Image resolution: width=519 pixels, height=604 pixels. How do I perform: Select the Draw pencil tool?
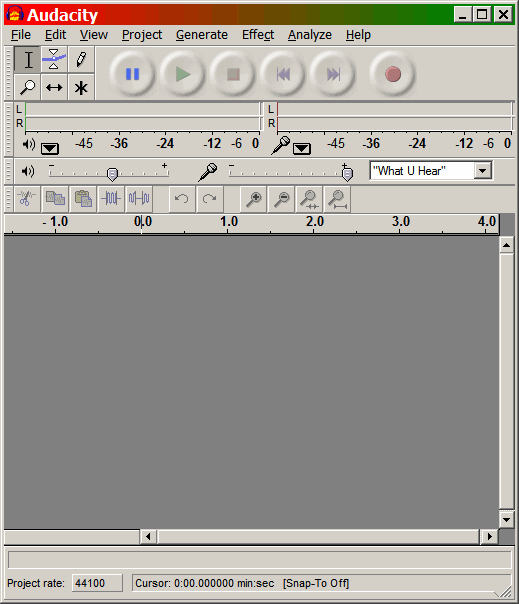81,59
